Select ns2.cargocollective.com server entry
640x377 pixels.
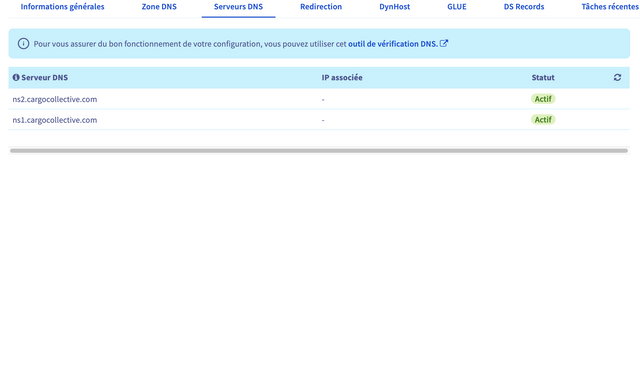click(55, 99)
